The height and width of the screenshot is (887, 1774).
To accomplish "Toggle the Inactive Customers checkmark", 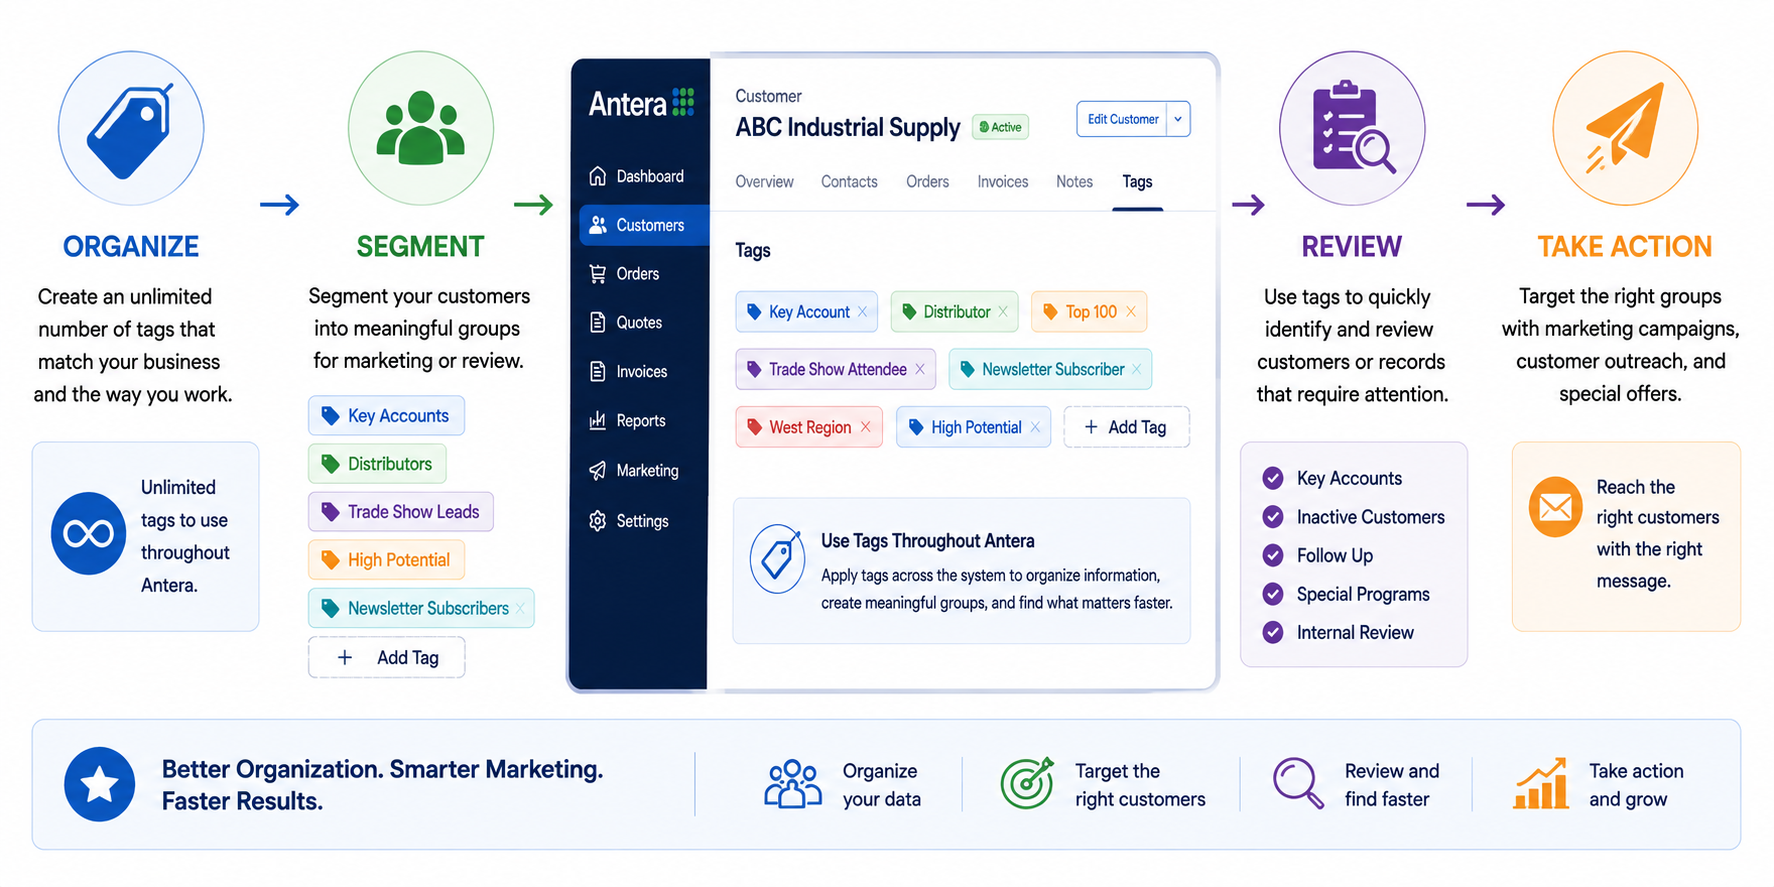I will (1273, 517).
